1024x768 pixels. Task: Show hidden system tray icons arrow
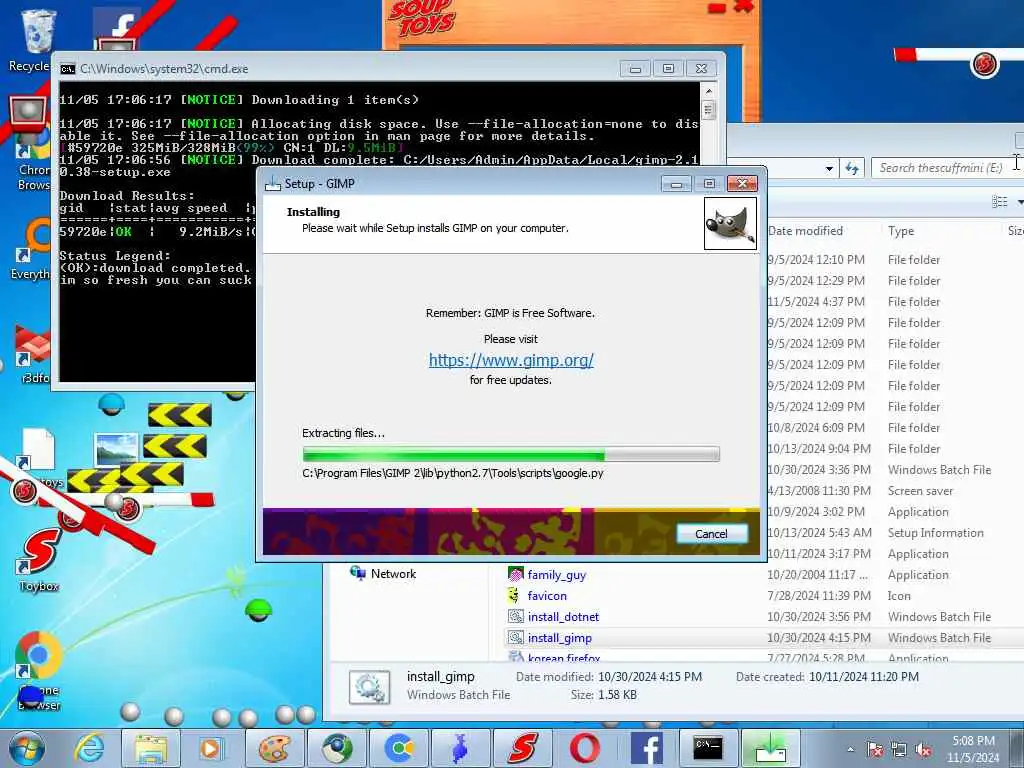coord(850,750)
